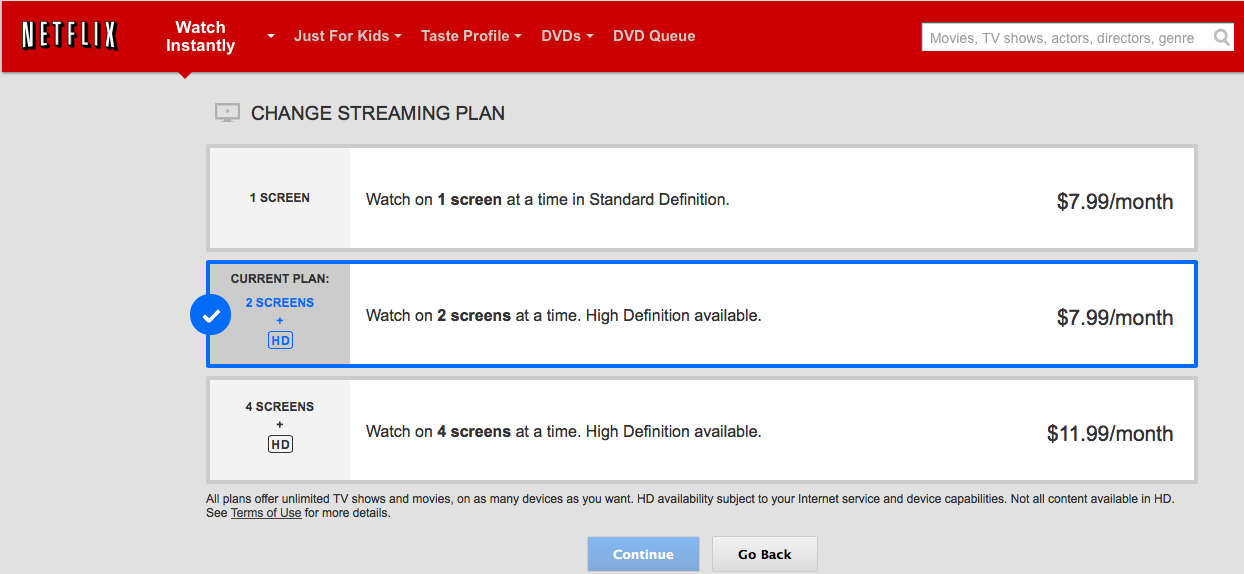The image size is (1244, 574).
Task: Click the 'All plans offer unlimited' note
Action: point(690,505)
